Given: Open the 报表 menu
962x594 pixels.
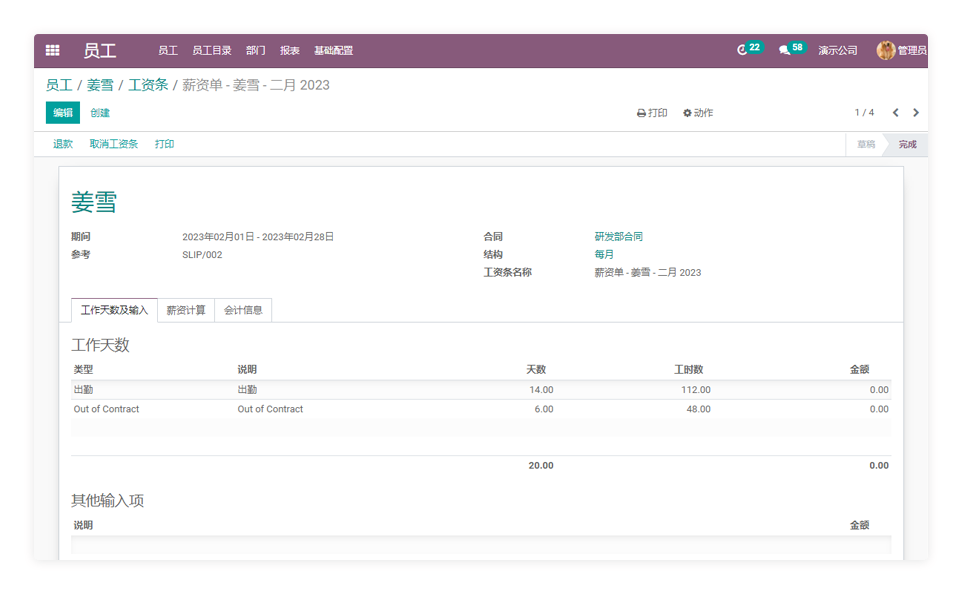Looking at the screenshot, I should point(290,50).
